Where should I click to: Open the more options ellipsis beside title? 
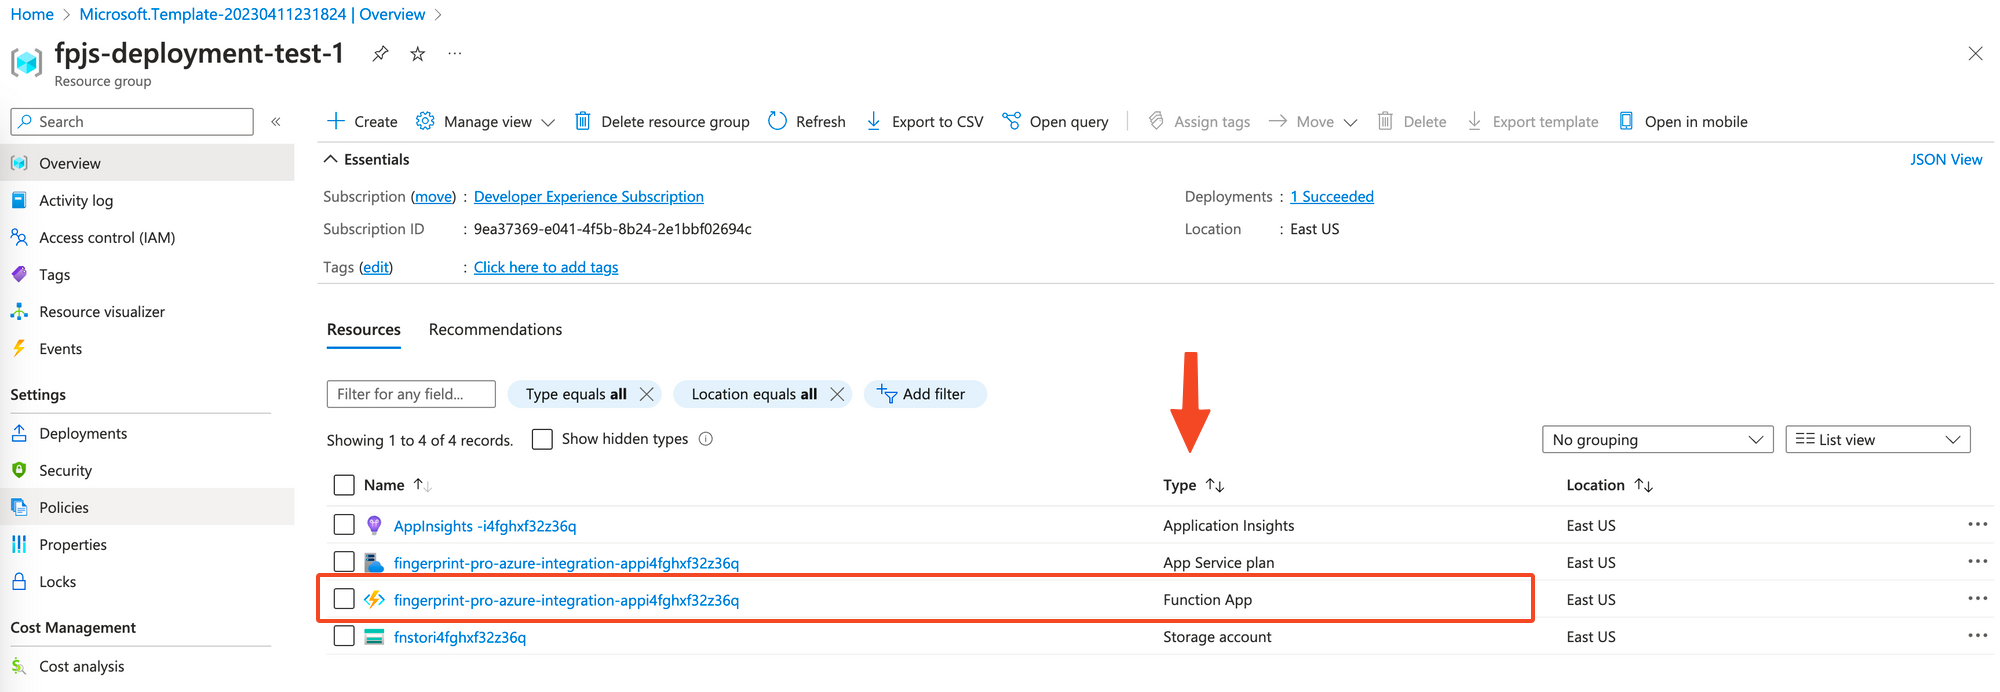(x=455, y=53)
